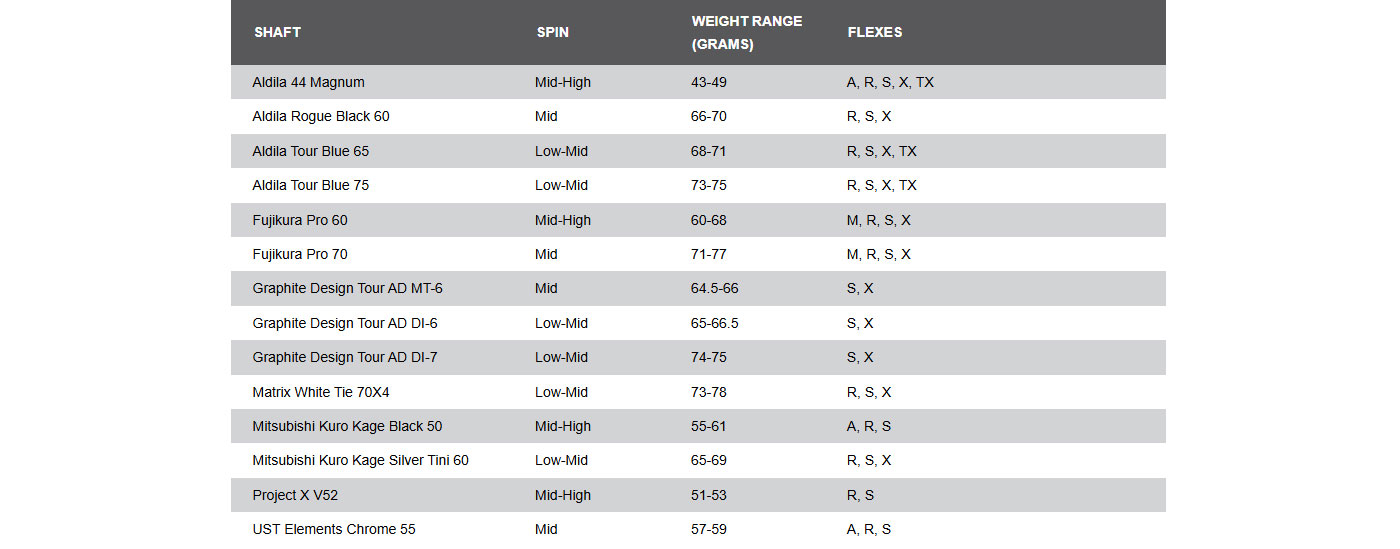This screenshot has width=1400, height=549.
Task: Click the 43-49 weight range cell
Action: (708, 82)
